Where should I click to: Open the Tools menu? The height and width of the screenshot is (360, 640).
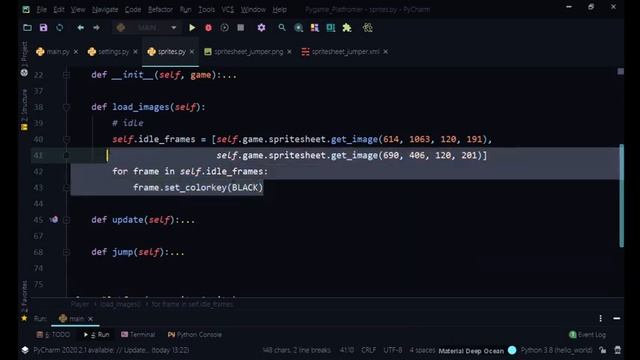click(x=207, y=9)
